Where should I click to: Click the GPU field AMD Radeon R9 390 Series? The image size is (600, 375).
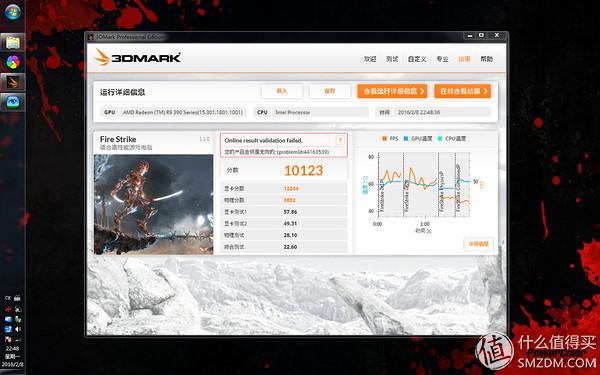[173, 112]
